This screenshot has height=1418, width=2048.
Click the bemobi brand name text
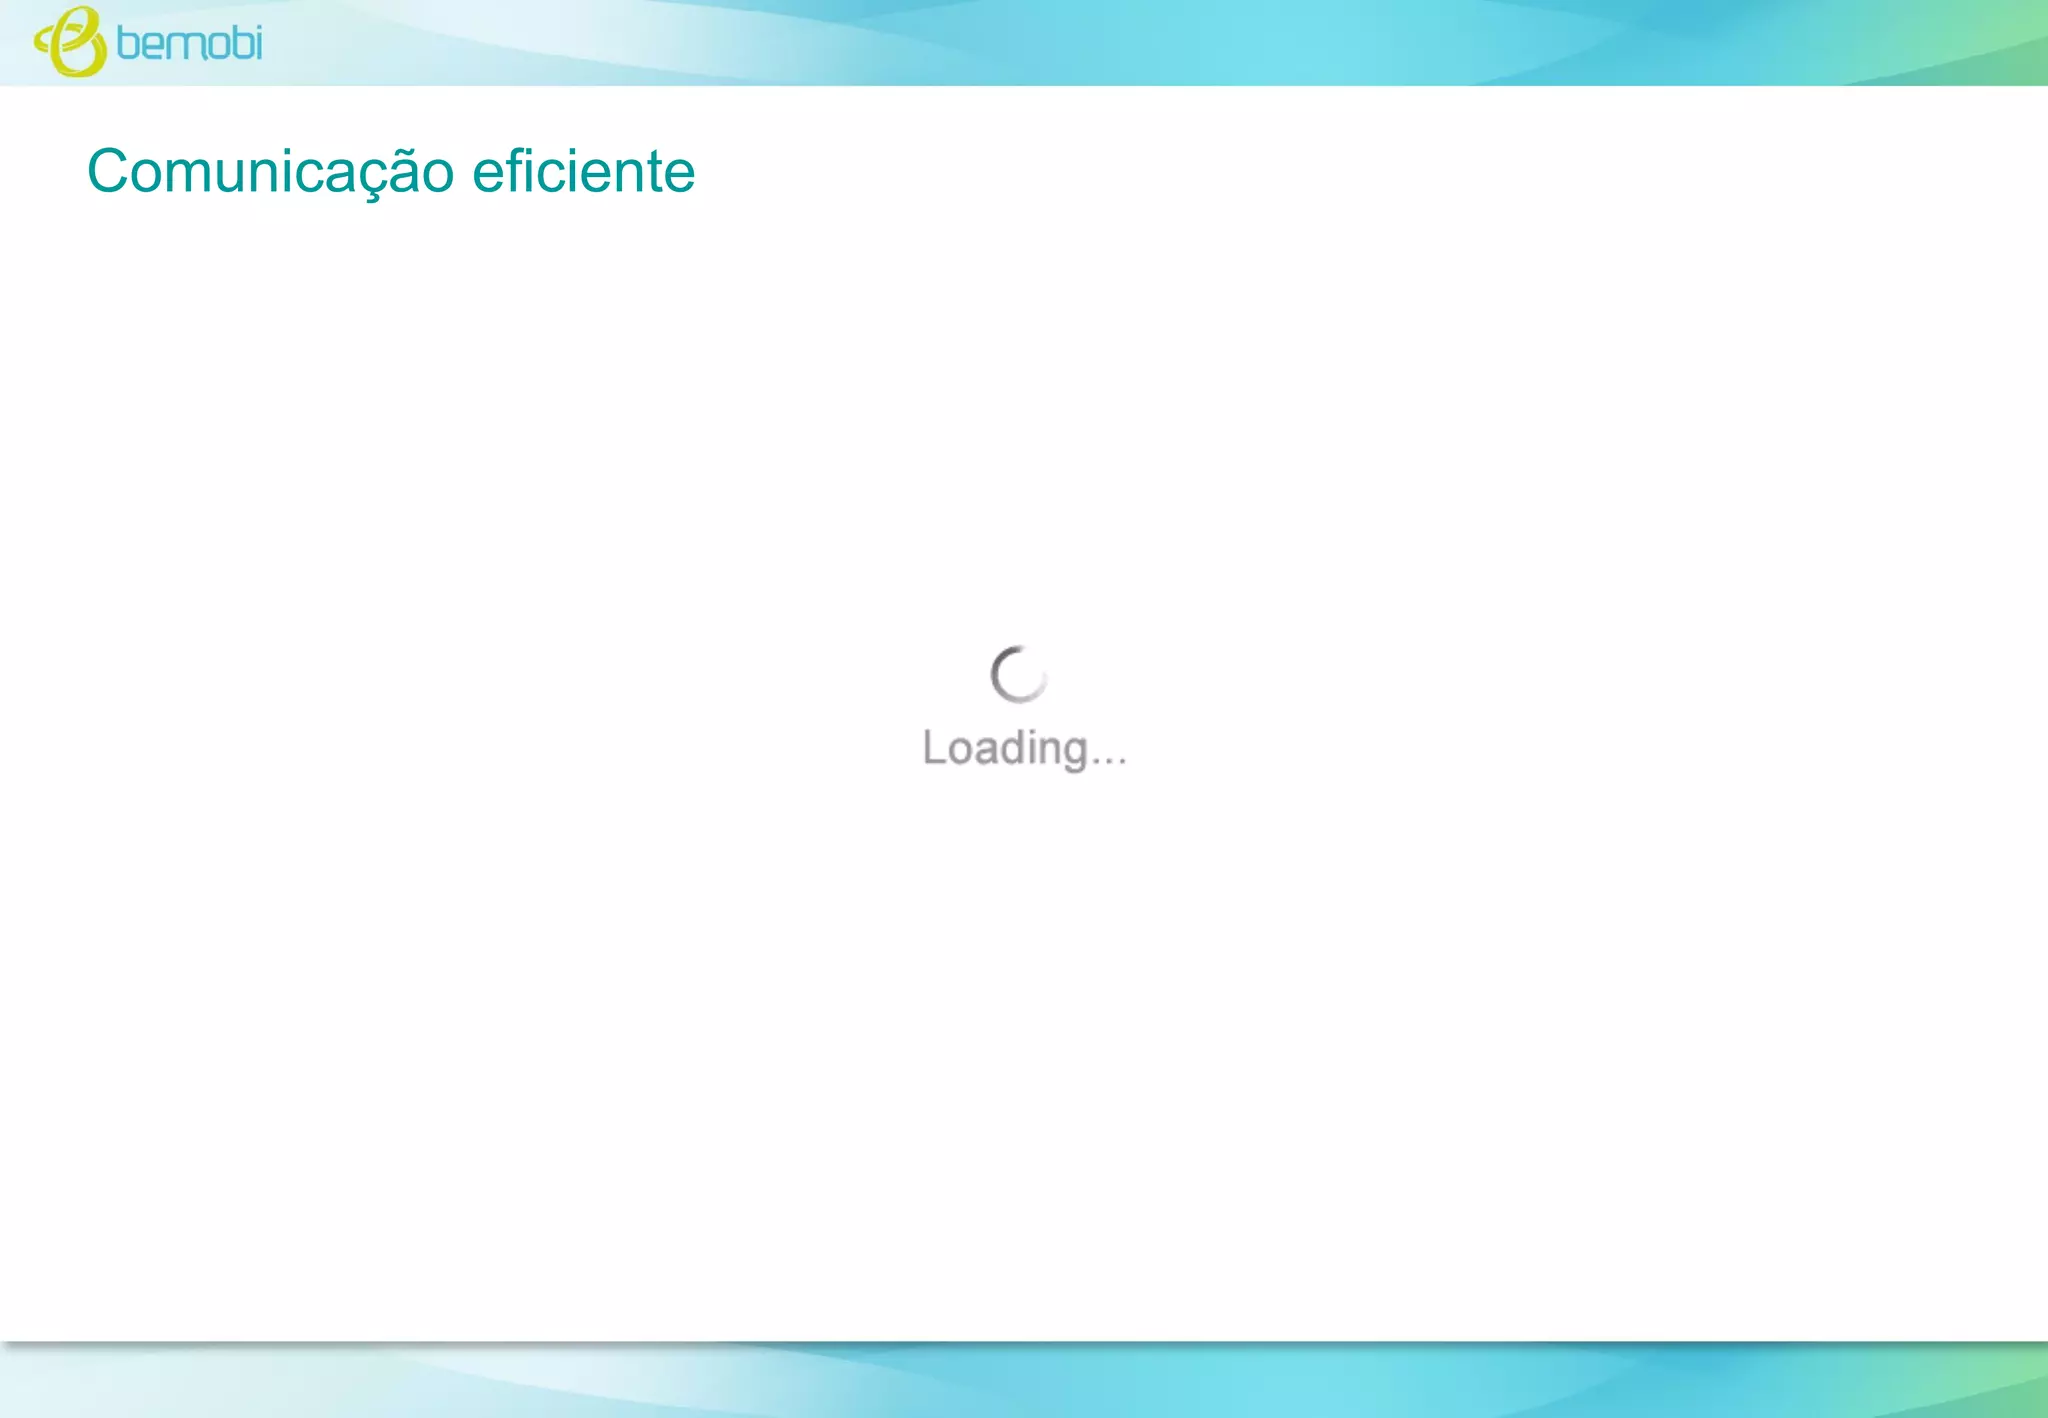[x=189, y=43]
